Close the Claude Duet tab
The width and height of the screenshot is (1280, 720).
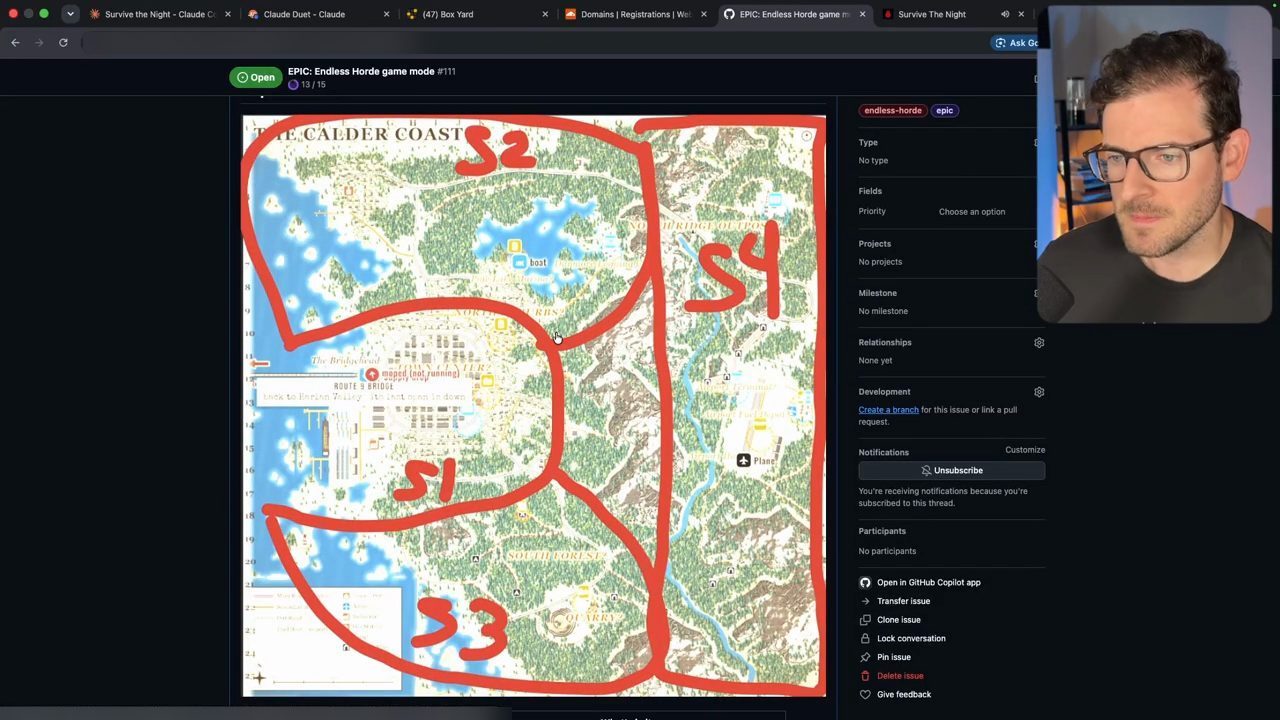click(x=386, y=14)
